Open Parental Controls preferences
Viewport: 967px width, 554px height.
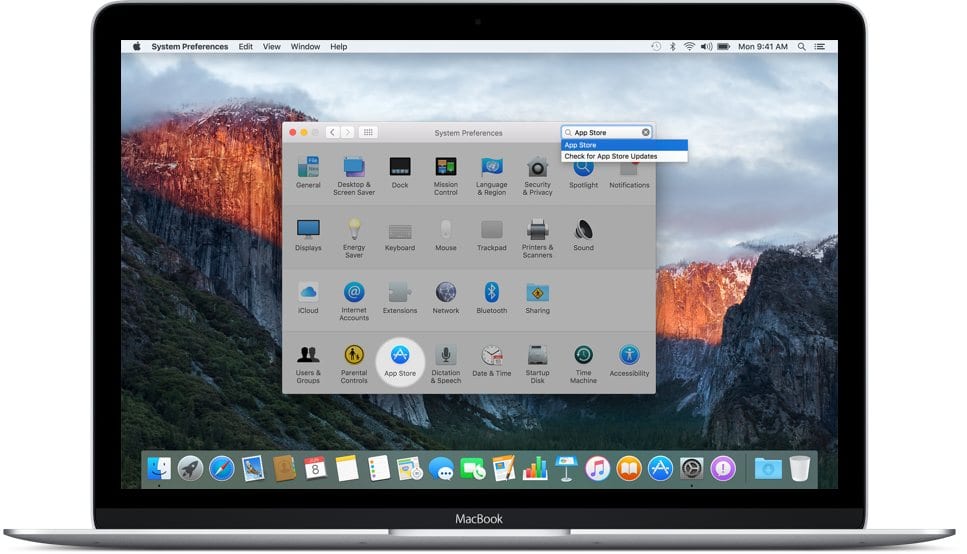coord(354,364)
